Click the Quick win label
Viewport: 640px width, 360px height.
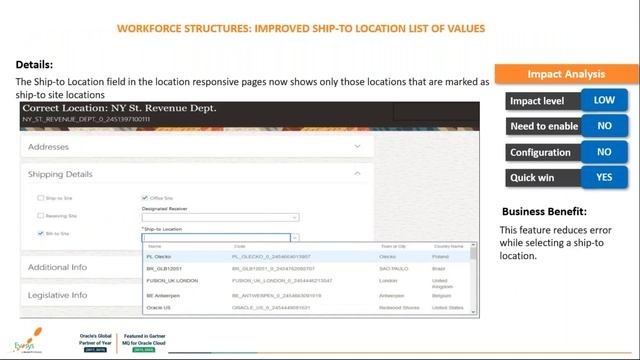(x=532, y=178)
